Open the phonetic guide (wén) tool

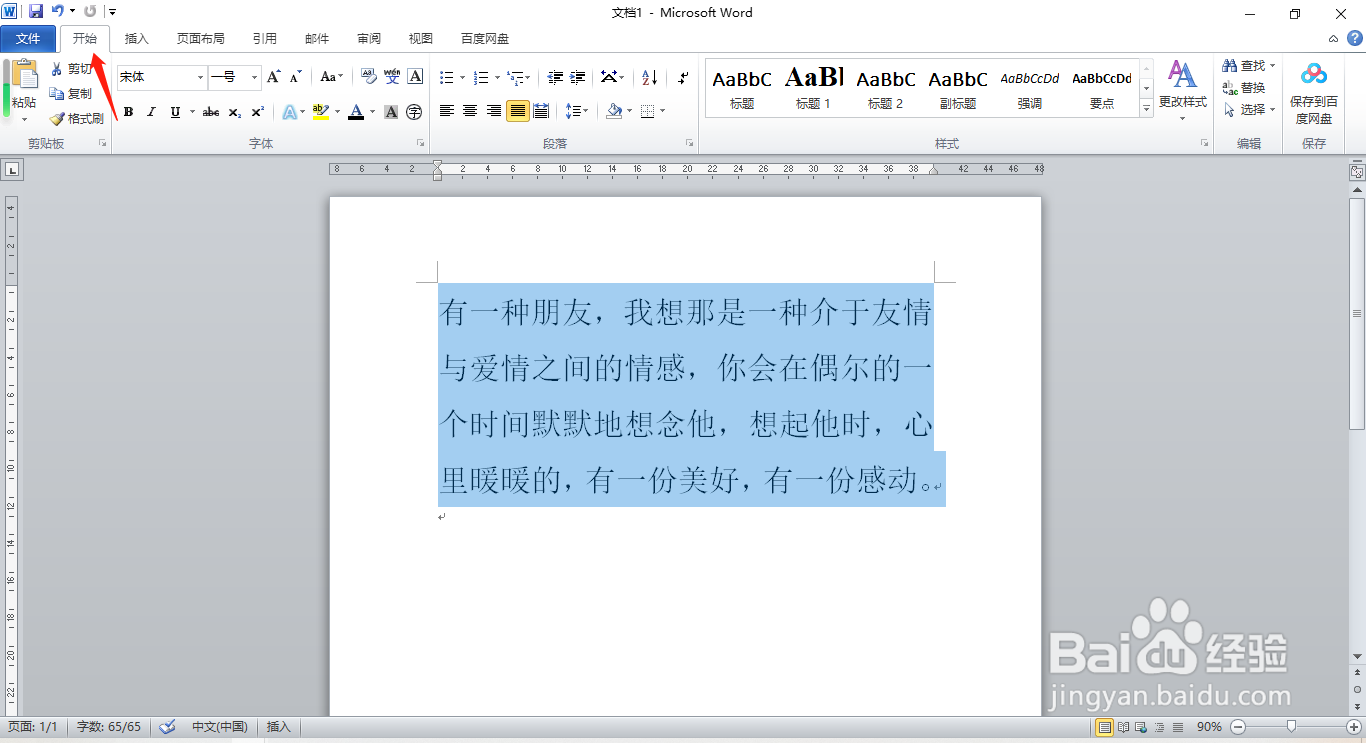[x=392, y=77]
